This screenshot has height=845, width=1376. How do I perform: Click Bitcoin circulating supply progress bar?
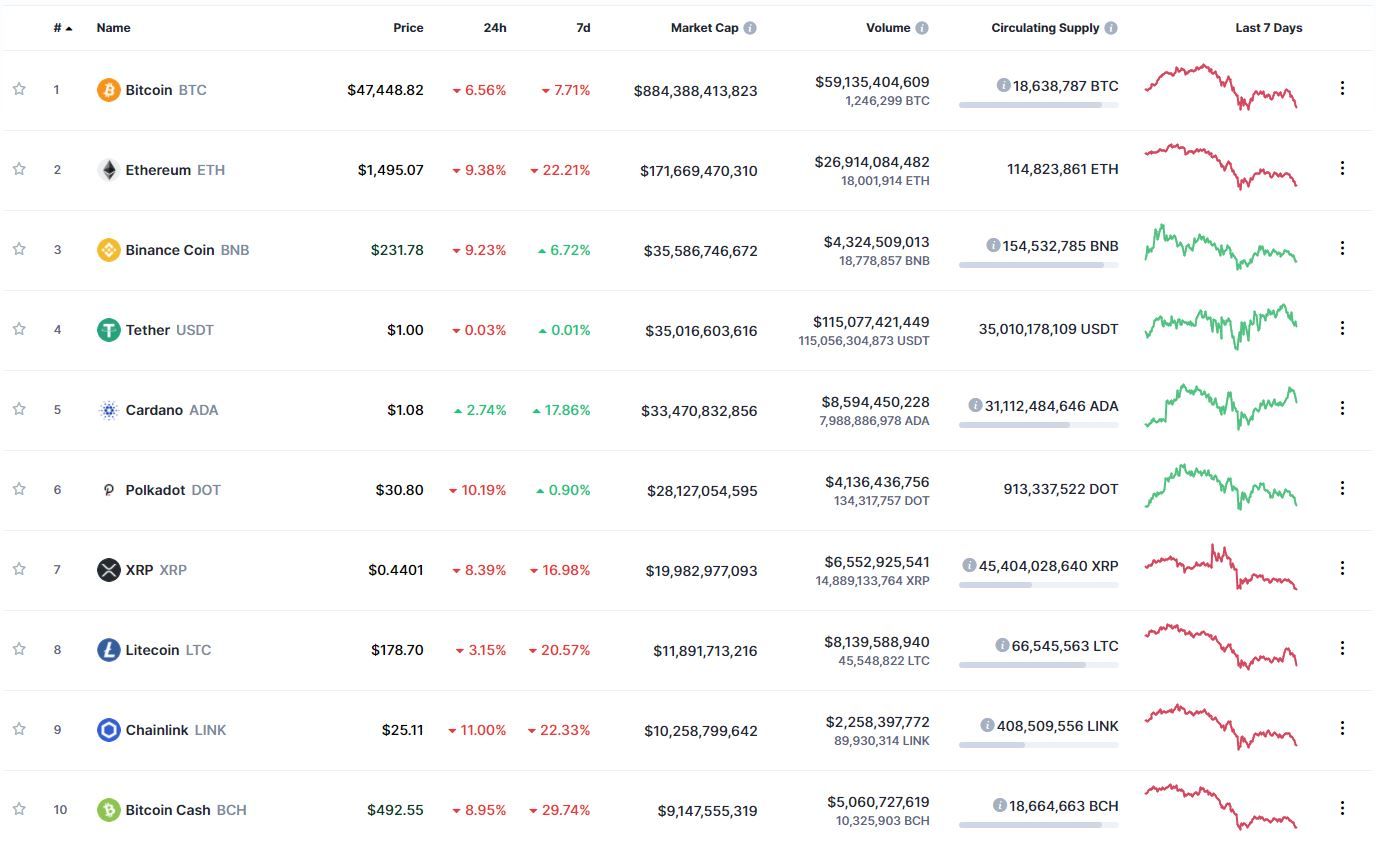tap(1038, 105)
